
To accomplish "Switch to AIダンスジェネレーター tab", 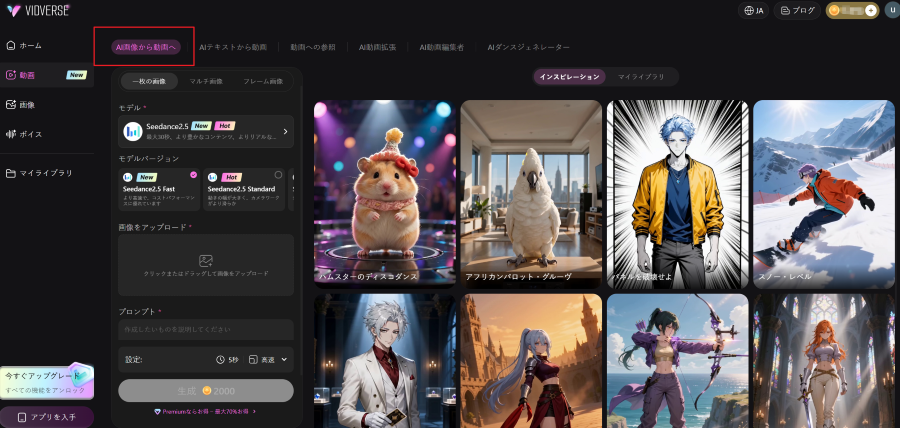I will pos(528,48).
